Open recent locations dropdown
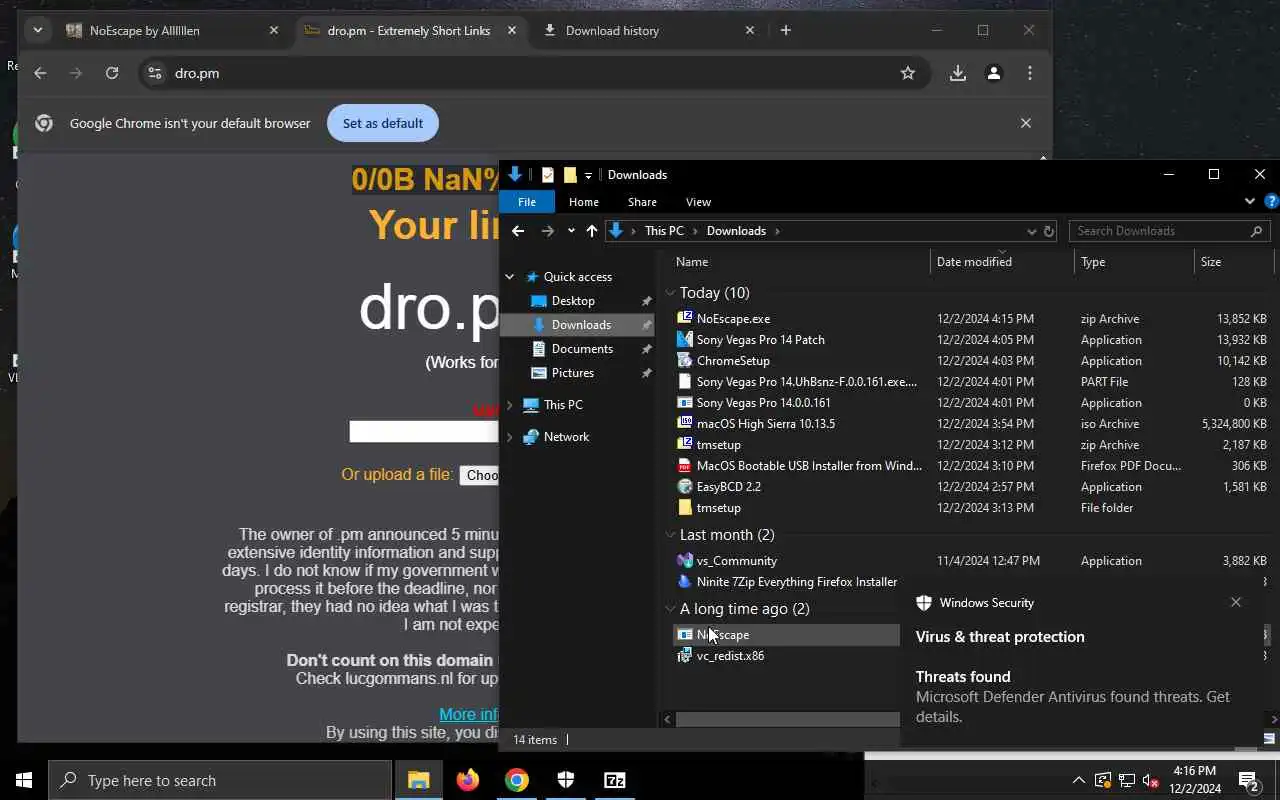This screenshot has width=1280, height=800. pos(571,231)
